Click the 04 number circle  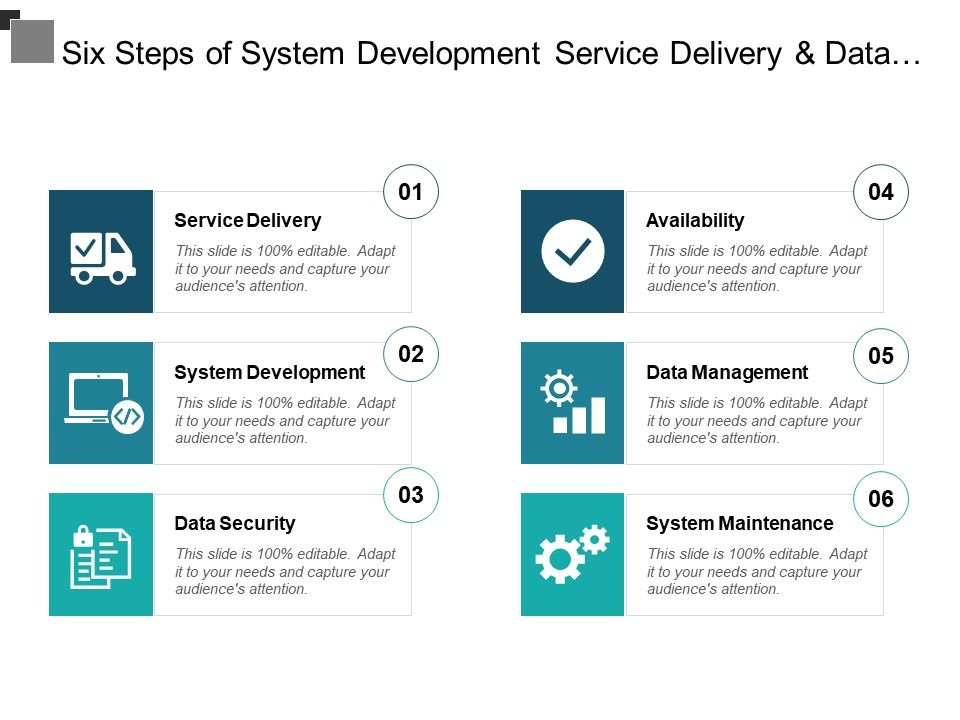click(x=880, y=192)
